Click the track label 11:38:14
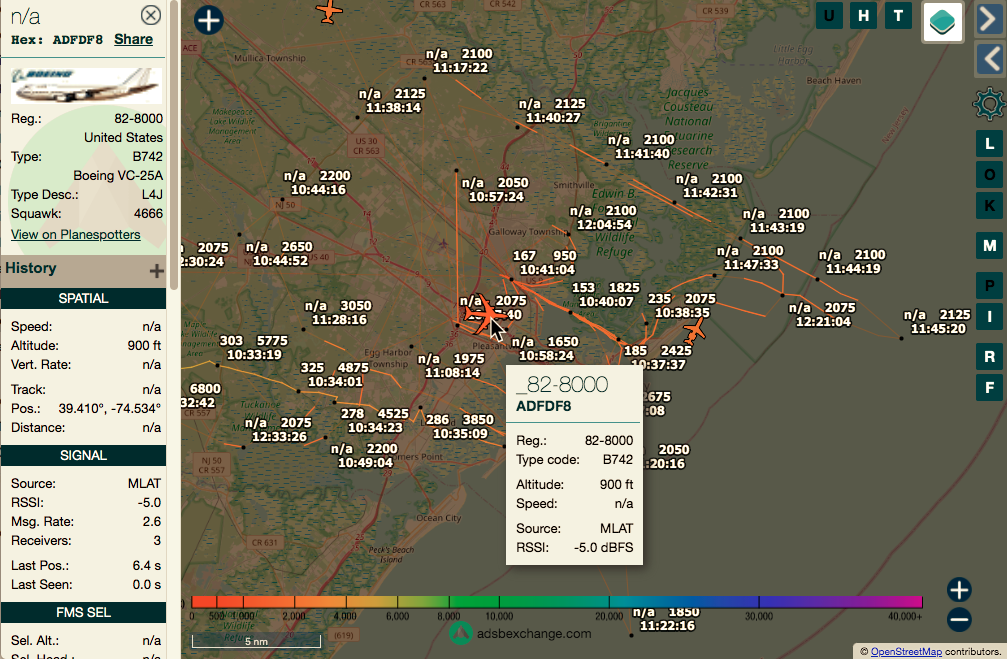 [393, 107]
